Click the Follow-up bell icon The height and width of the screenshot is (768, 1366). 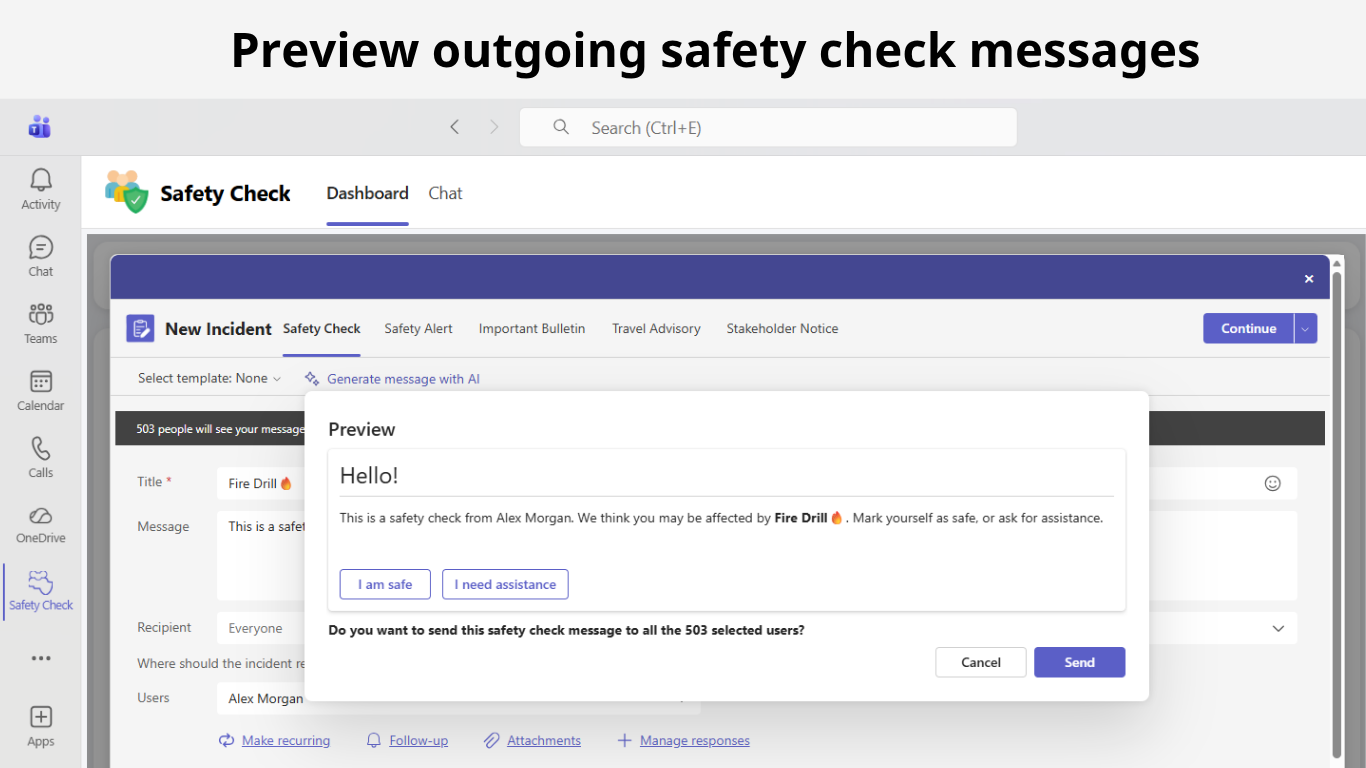[x=374, y=740]
